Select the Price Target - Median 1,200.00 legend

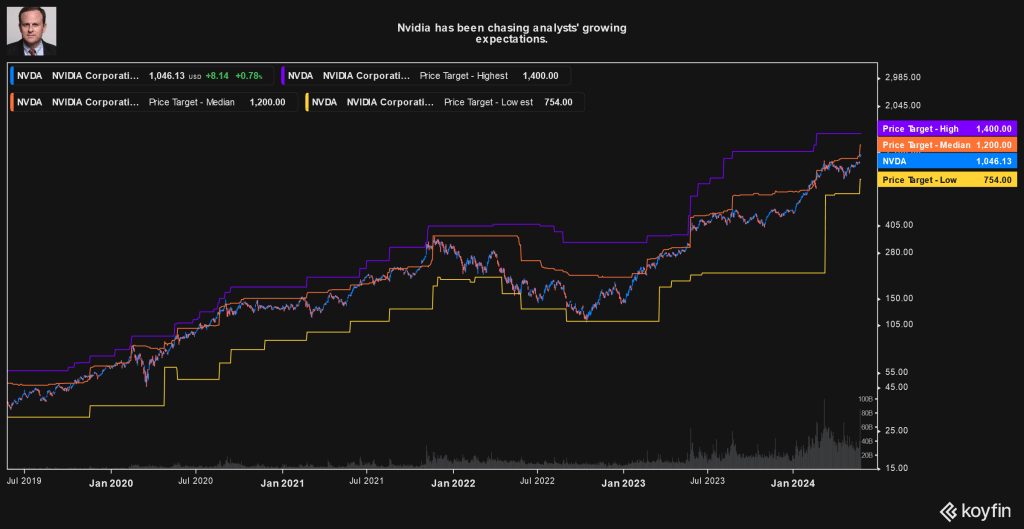click(150, 102)
